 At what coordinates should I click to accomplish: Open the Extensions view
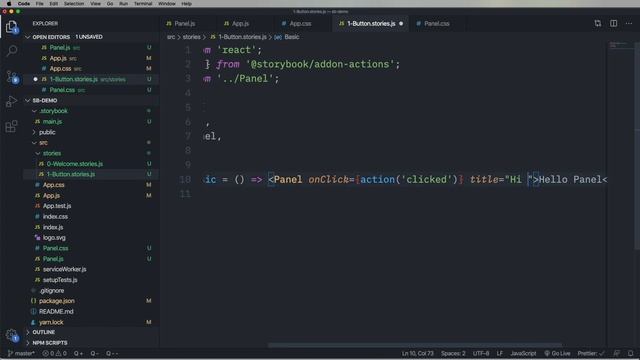tap(12, 126)
